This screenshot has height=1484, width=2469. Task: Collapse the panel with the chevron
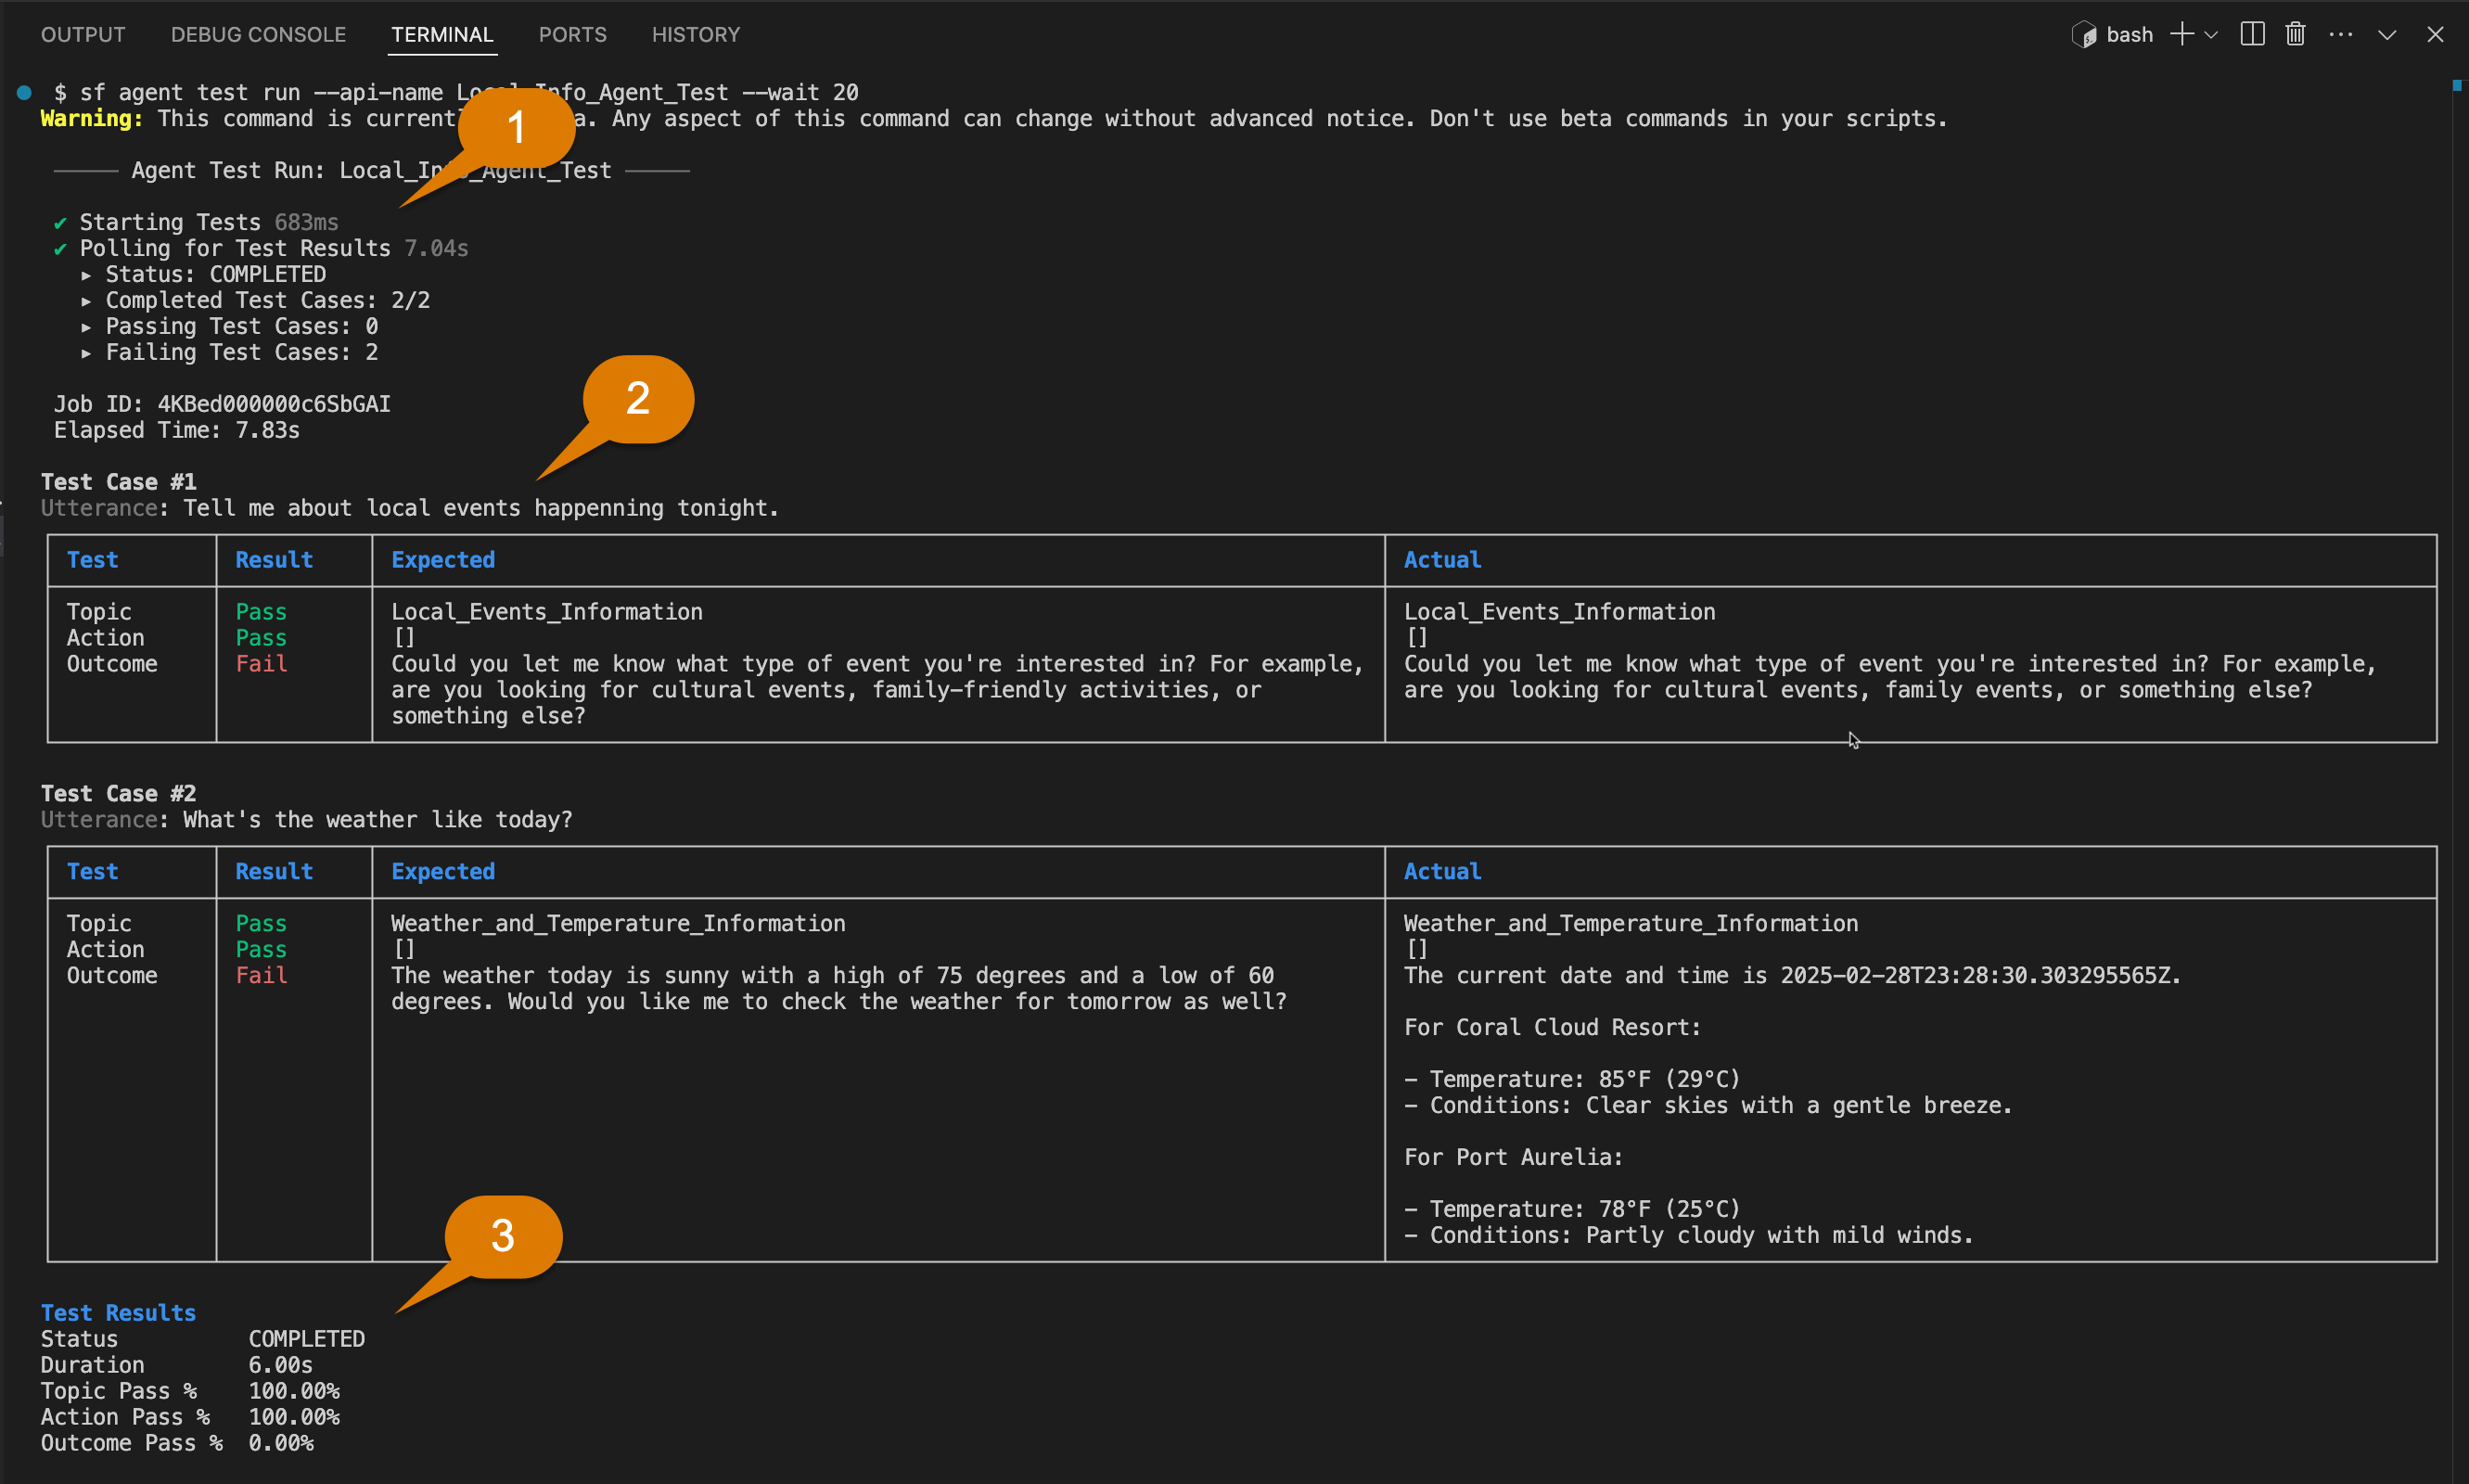coord(2387,35)
